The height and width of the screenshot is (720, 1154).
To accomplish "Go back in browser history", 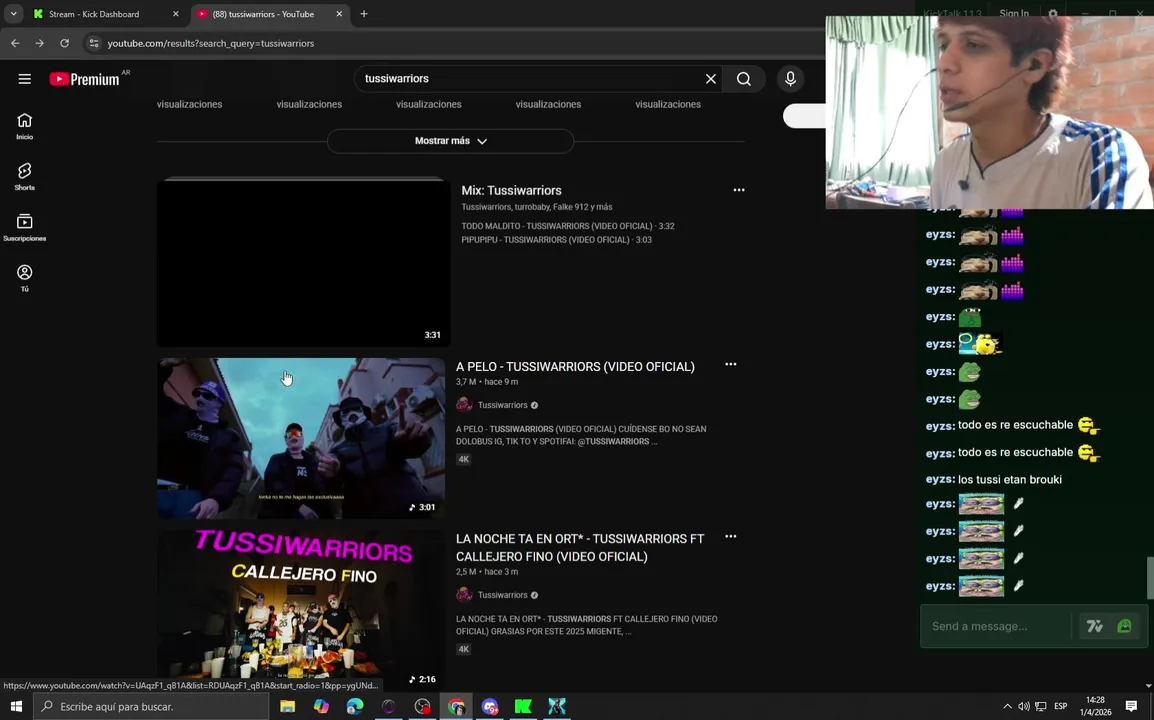I will click(x=15, y=43).
